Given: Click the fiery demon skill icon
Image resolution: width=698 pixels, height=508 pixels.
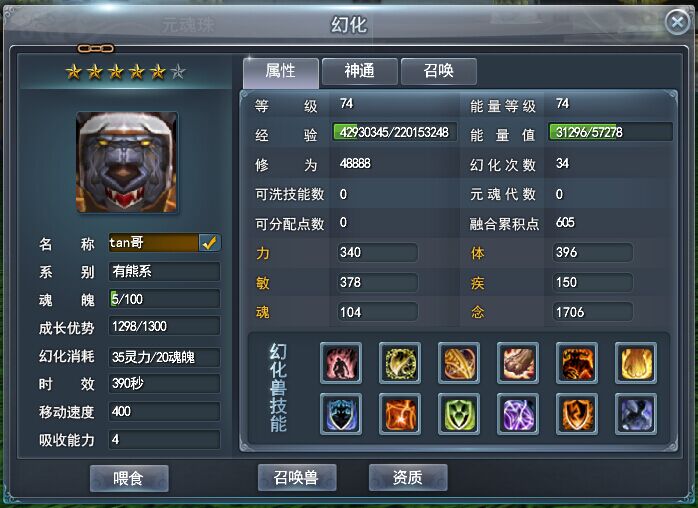Looking at the screenshot, I should tap(576, 363).
